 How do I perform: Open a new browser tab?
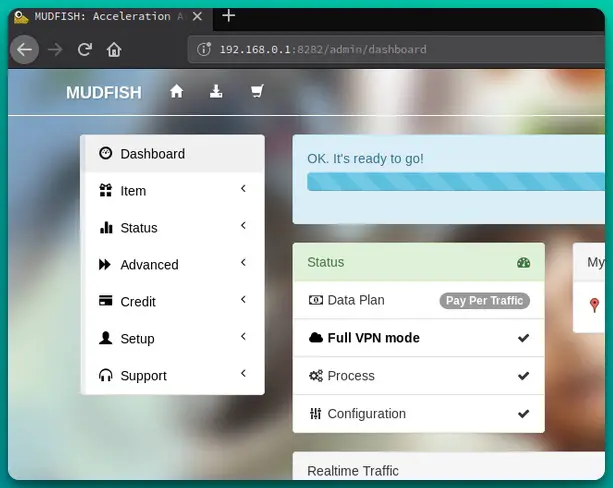point(228,16)
